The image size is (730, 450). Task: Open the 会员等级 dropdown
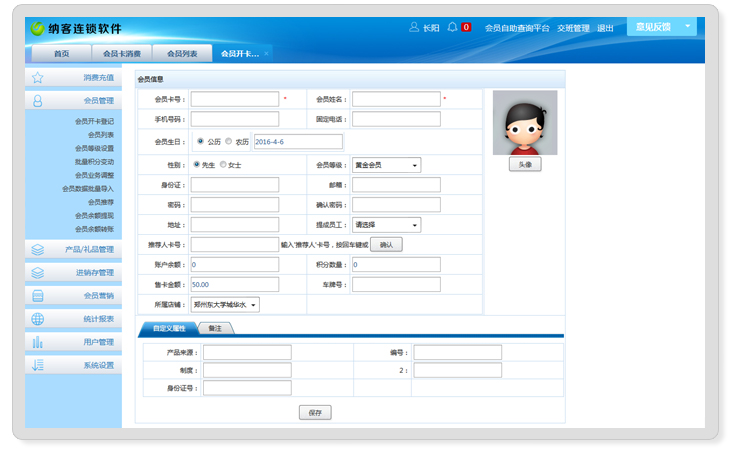click(x=386, y=165)
